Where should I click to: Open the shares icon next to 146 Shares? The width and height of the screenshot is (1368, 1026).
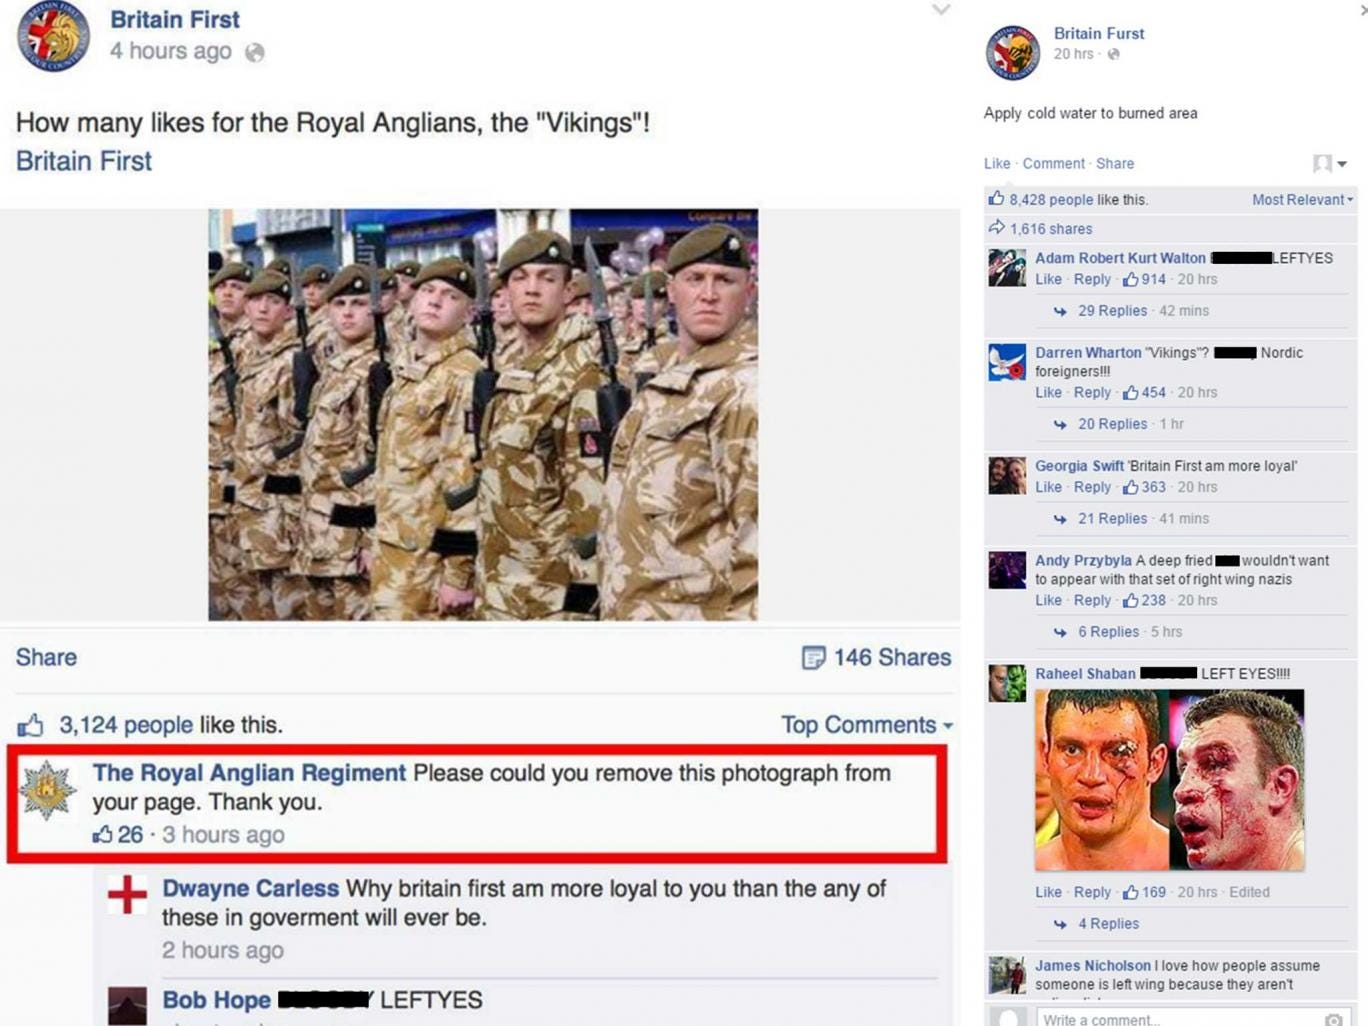[x=814, y=657]
